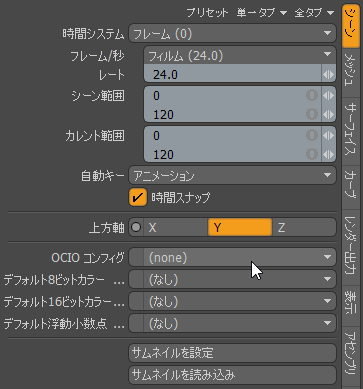Click the arrow stepper of シーン範囲 end field

pos(328,114)
